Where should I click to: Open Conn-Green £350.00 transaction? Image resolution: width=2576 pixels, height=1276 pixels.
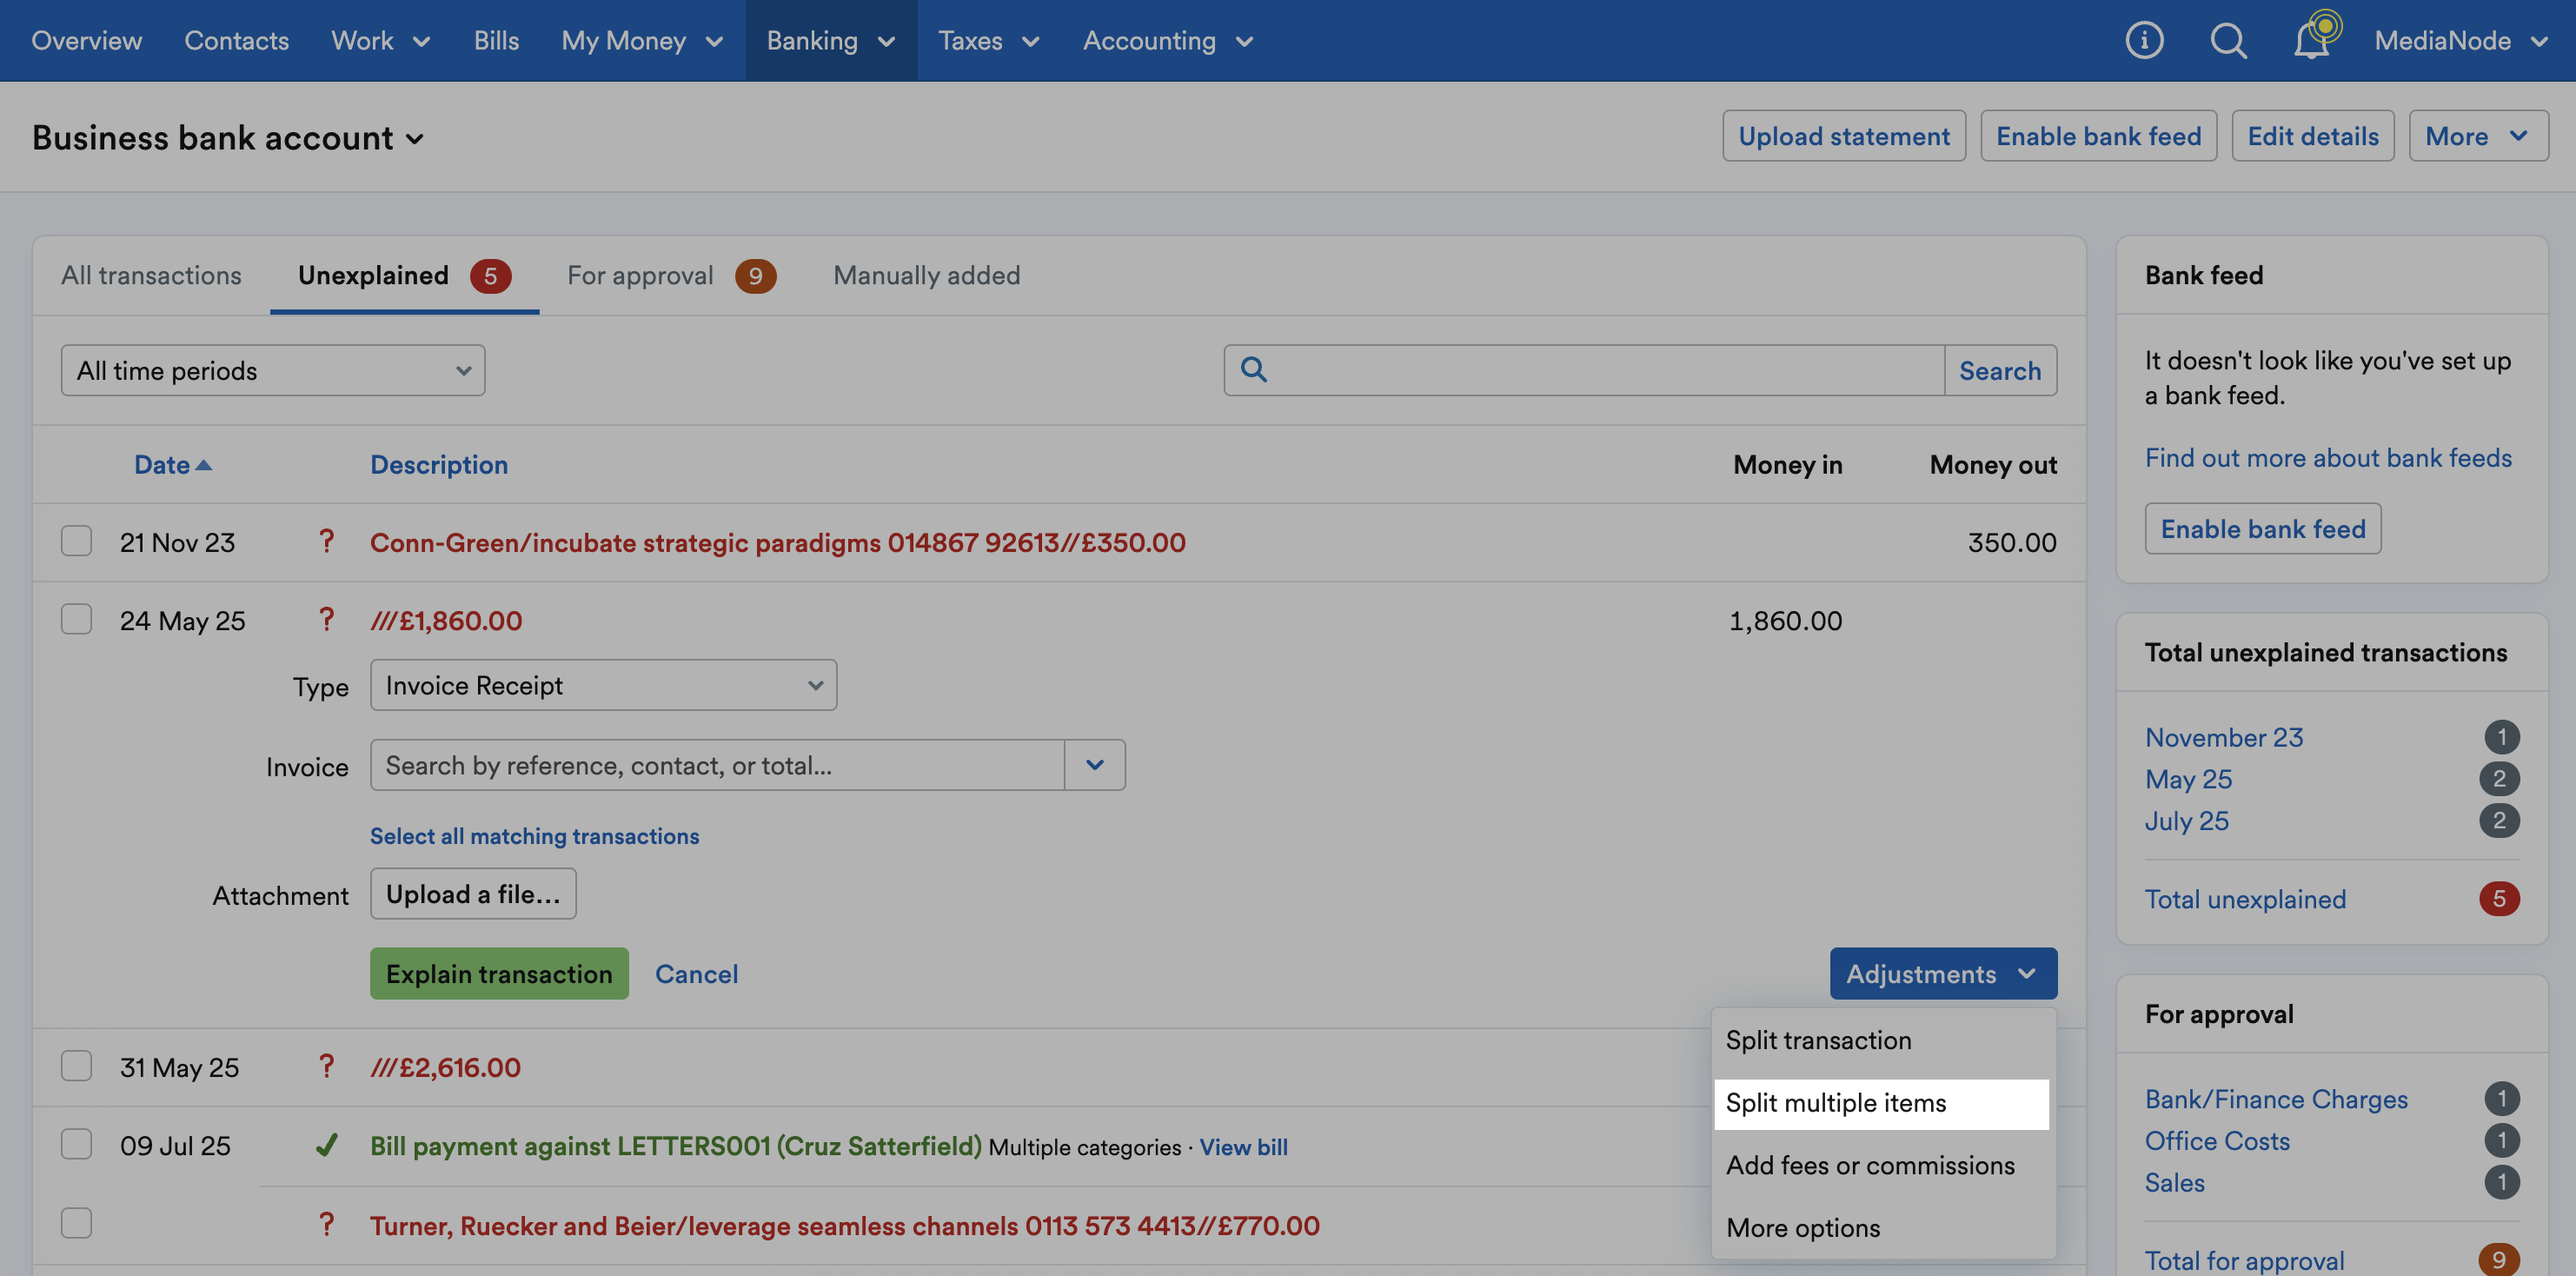pos(777,542)
